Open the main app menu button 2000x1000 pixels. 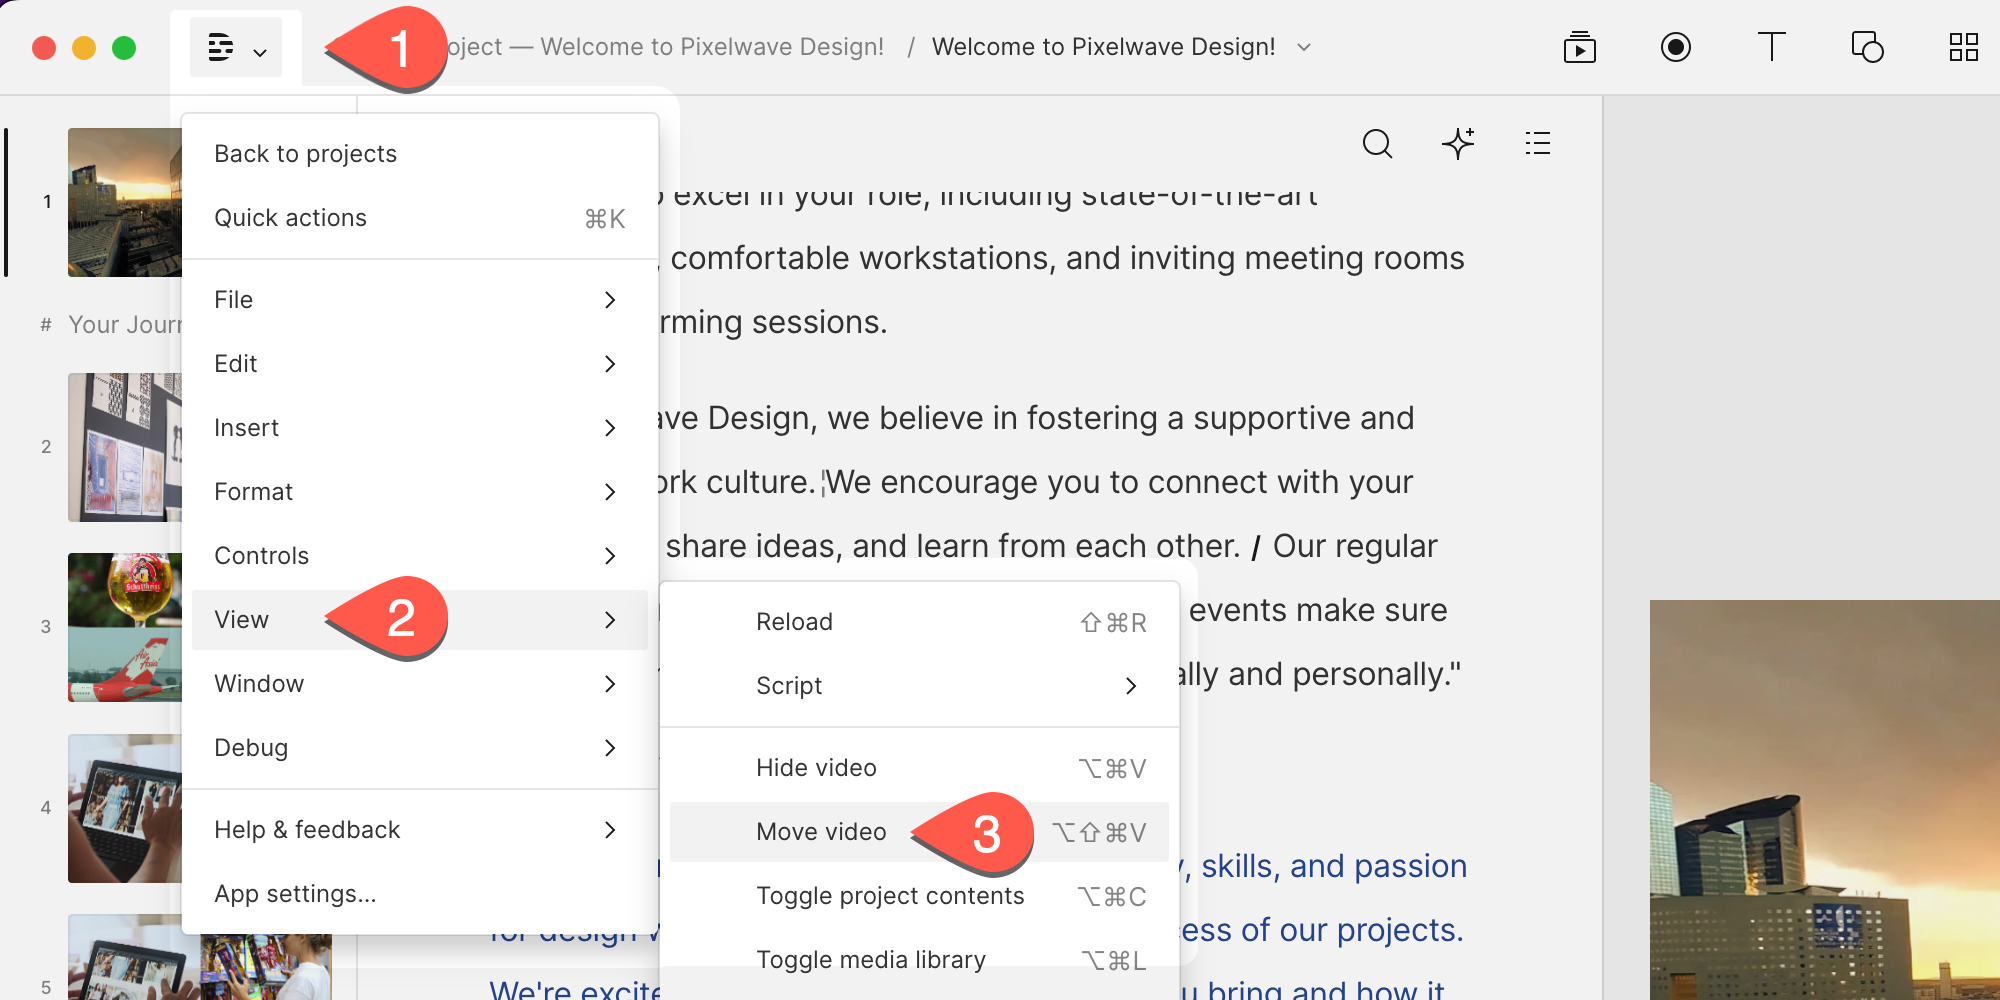(236, 47)
